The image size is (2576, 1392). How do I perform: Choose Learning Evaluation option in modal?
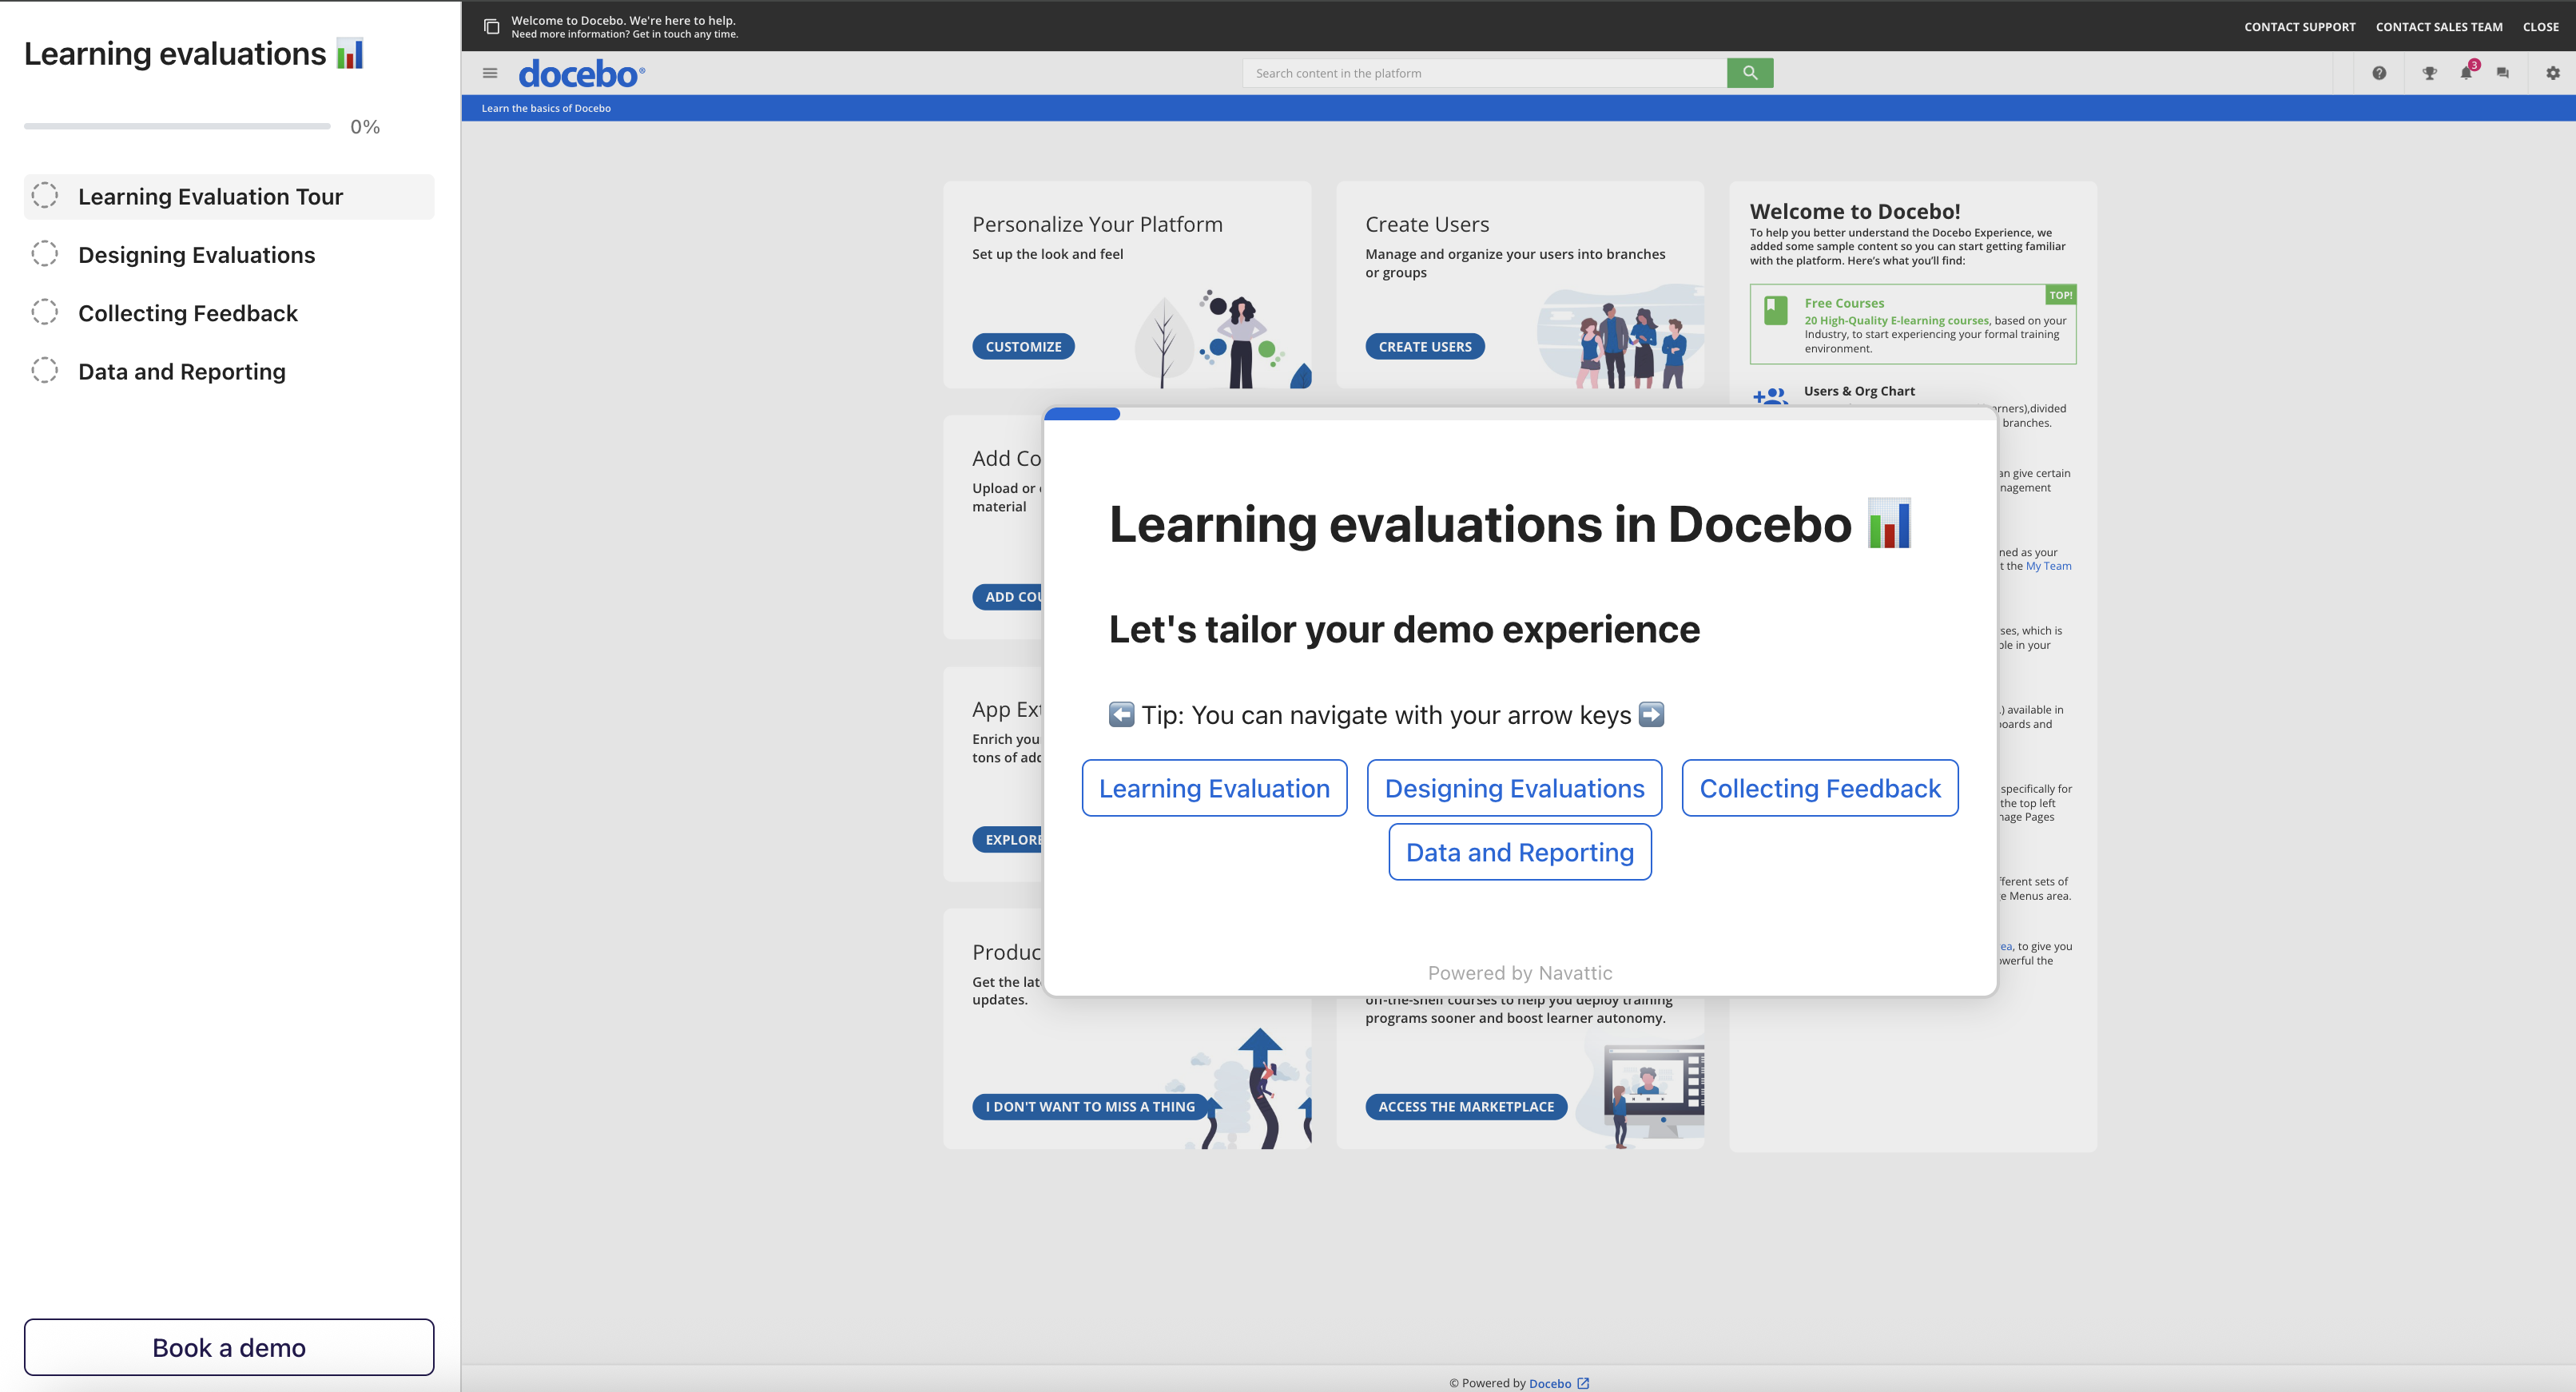1214,788
